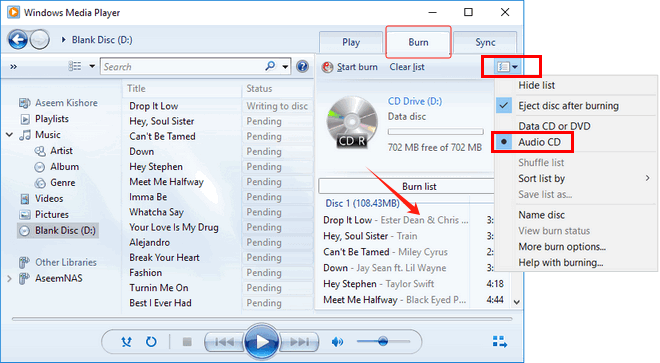Click the Back navigation arrow button
660x363 pixels.
click(18, 40)
